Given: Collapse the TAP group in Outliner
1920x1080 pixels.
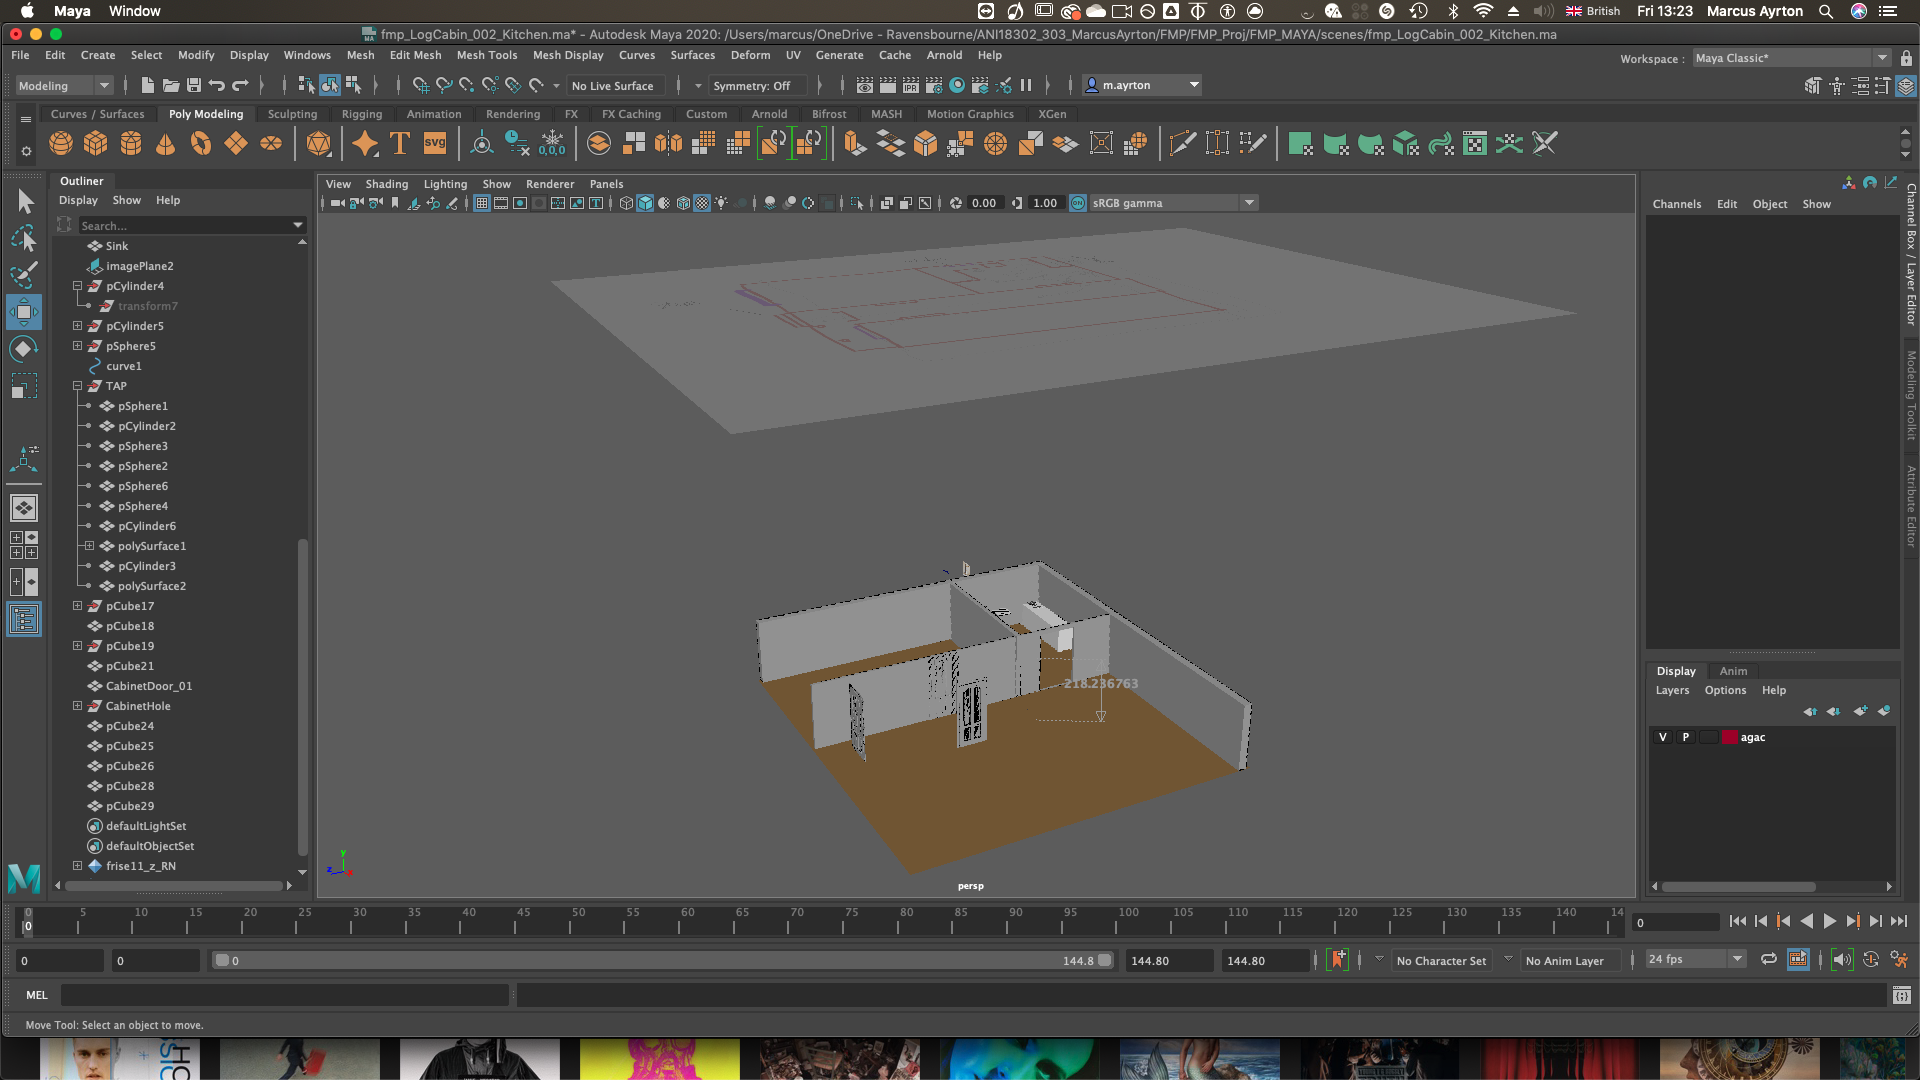Looking at the screenshot, I should (x=78, y=386).
